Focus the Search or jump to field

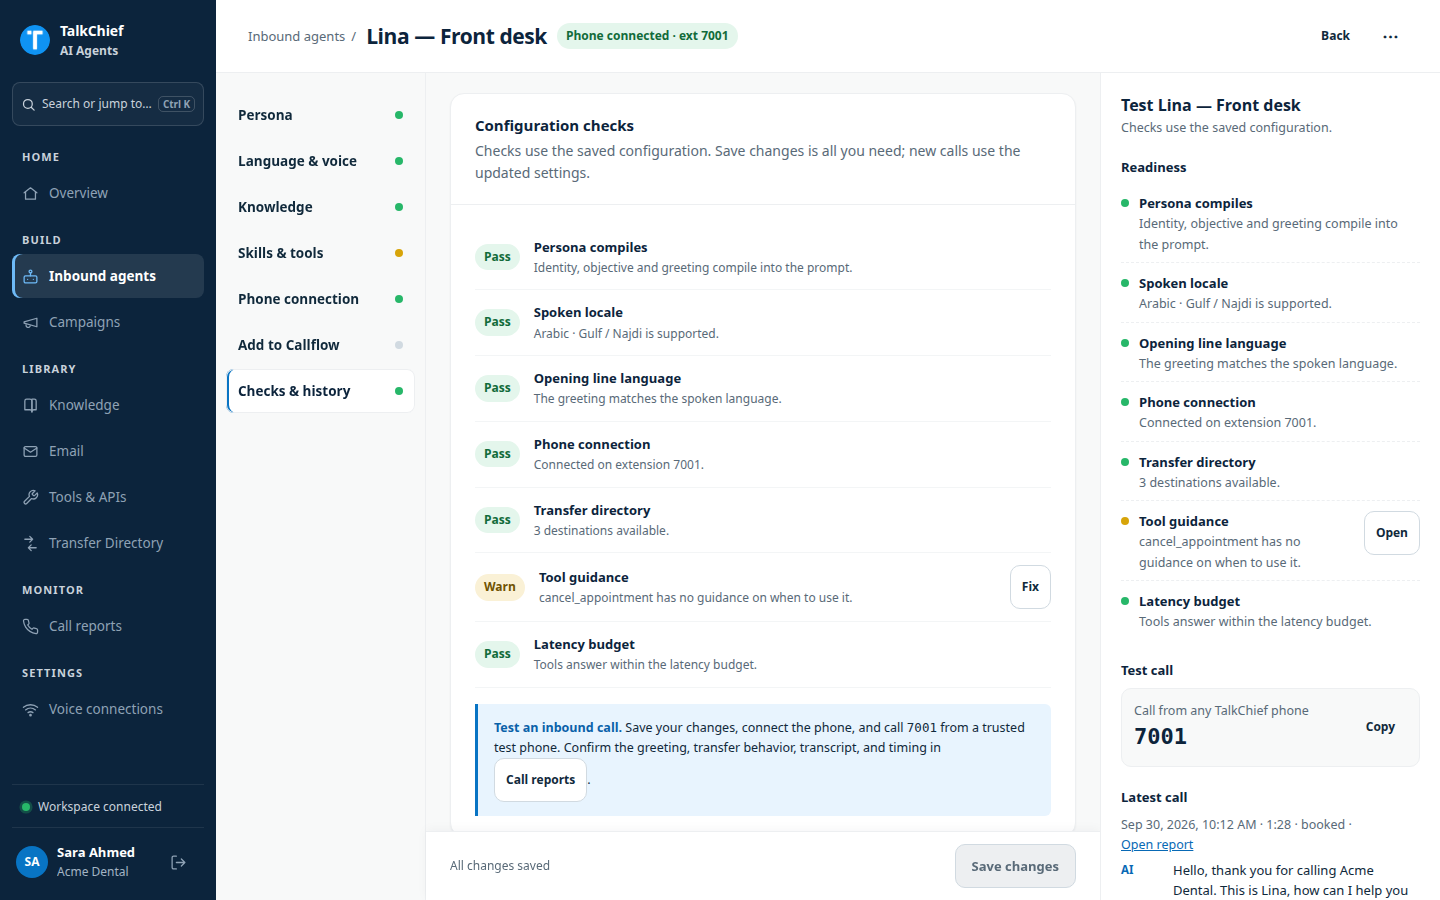(108, 104)
